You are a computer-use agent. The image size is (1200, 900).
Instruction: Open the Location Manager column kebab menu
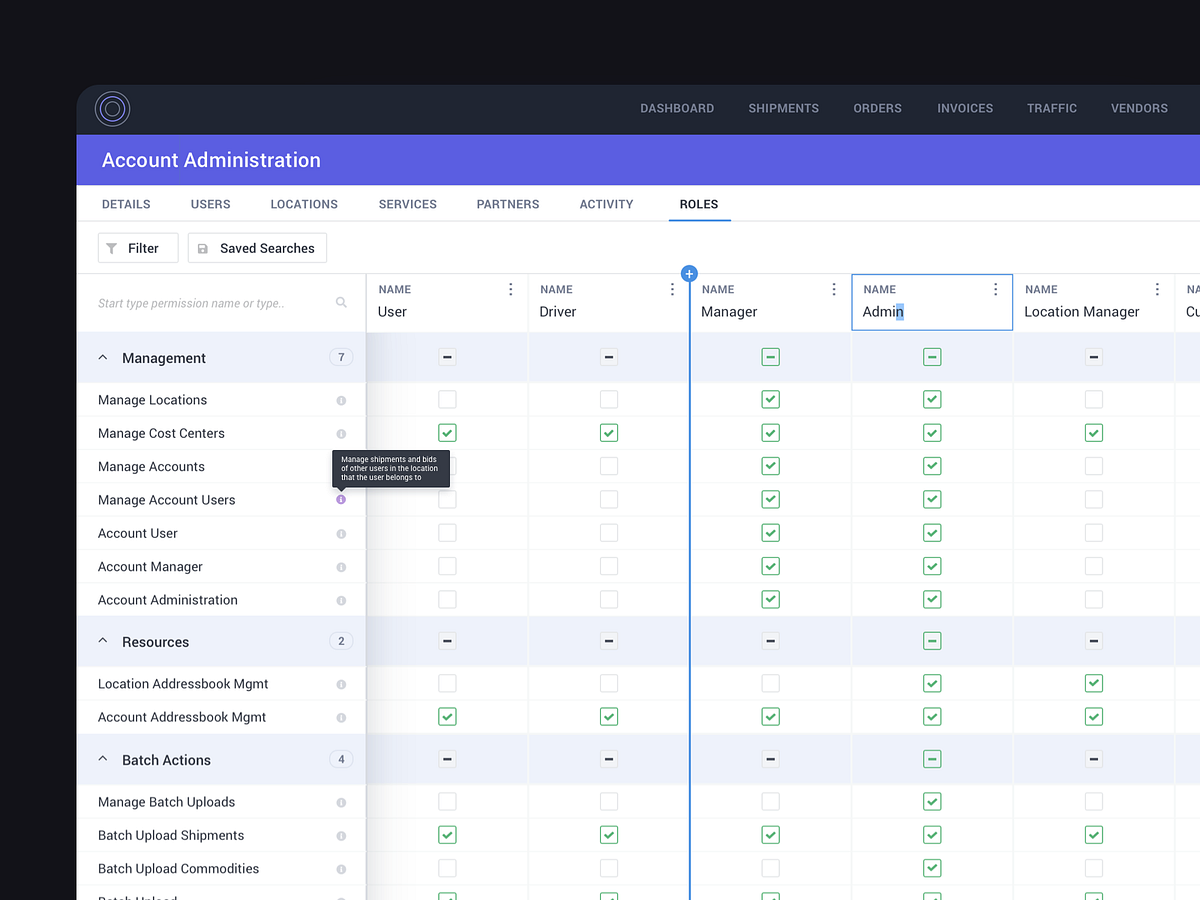(1157, 288)
